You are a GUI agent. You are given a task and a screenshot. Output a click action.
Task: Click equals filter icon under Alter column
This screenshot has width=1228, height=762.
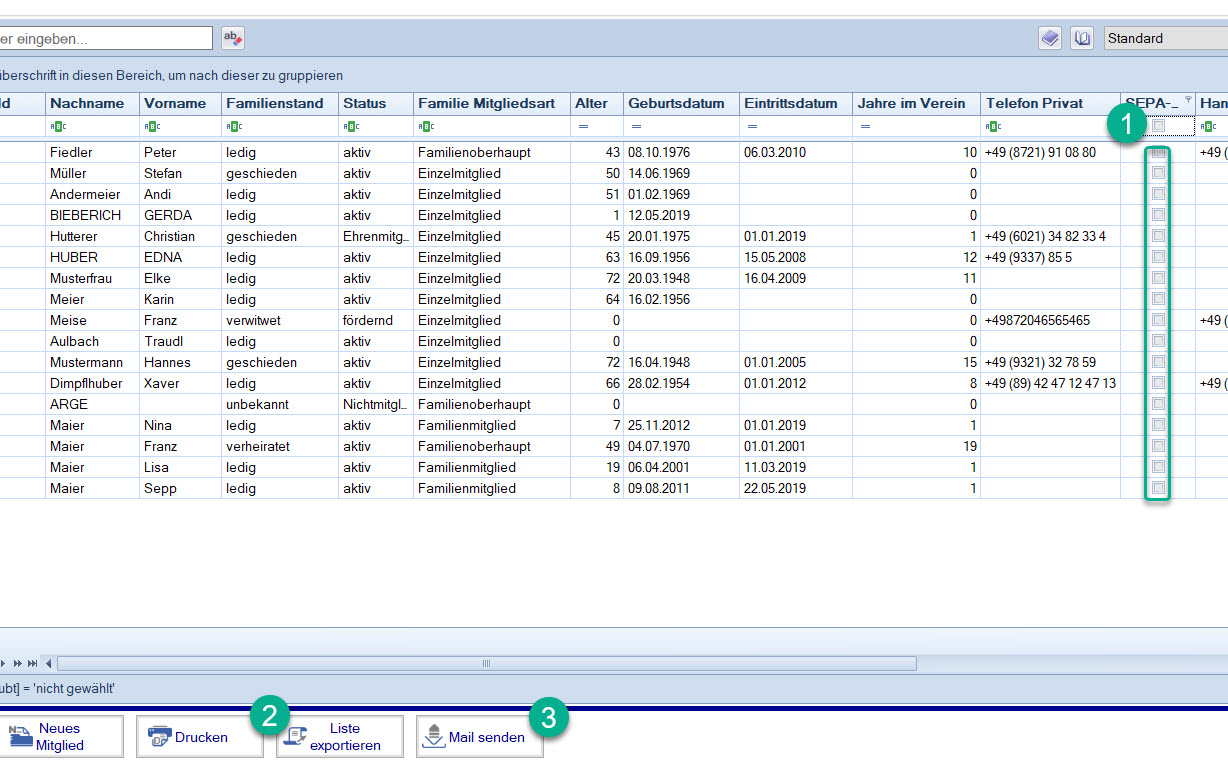[x=583, y=126]
